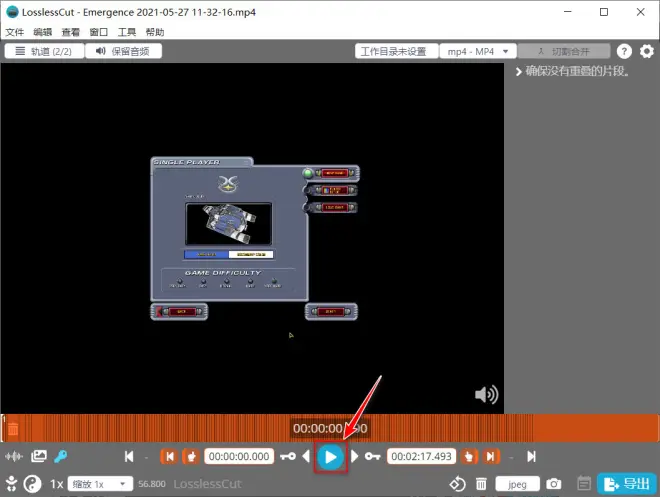This screenshot has width=660, height=497.
Task: Open the Window menu
Action: pyautogui.click(x=98, y=32)
